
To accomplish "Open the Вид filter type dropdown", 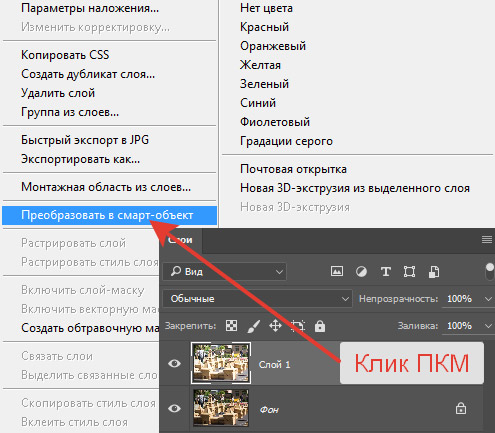I will [x=224, y=272].
